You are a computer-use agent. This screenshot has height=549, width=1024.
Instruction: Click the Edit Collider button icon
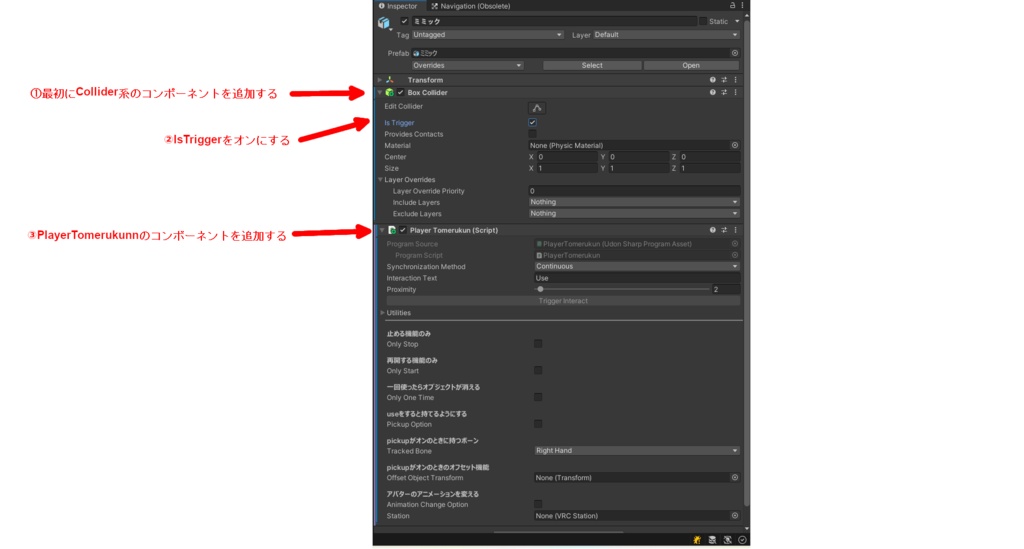(537, 108)
